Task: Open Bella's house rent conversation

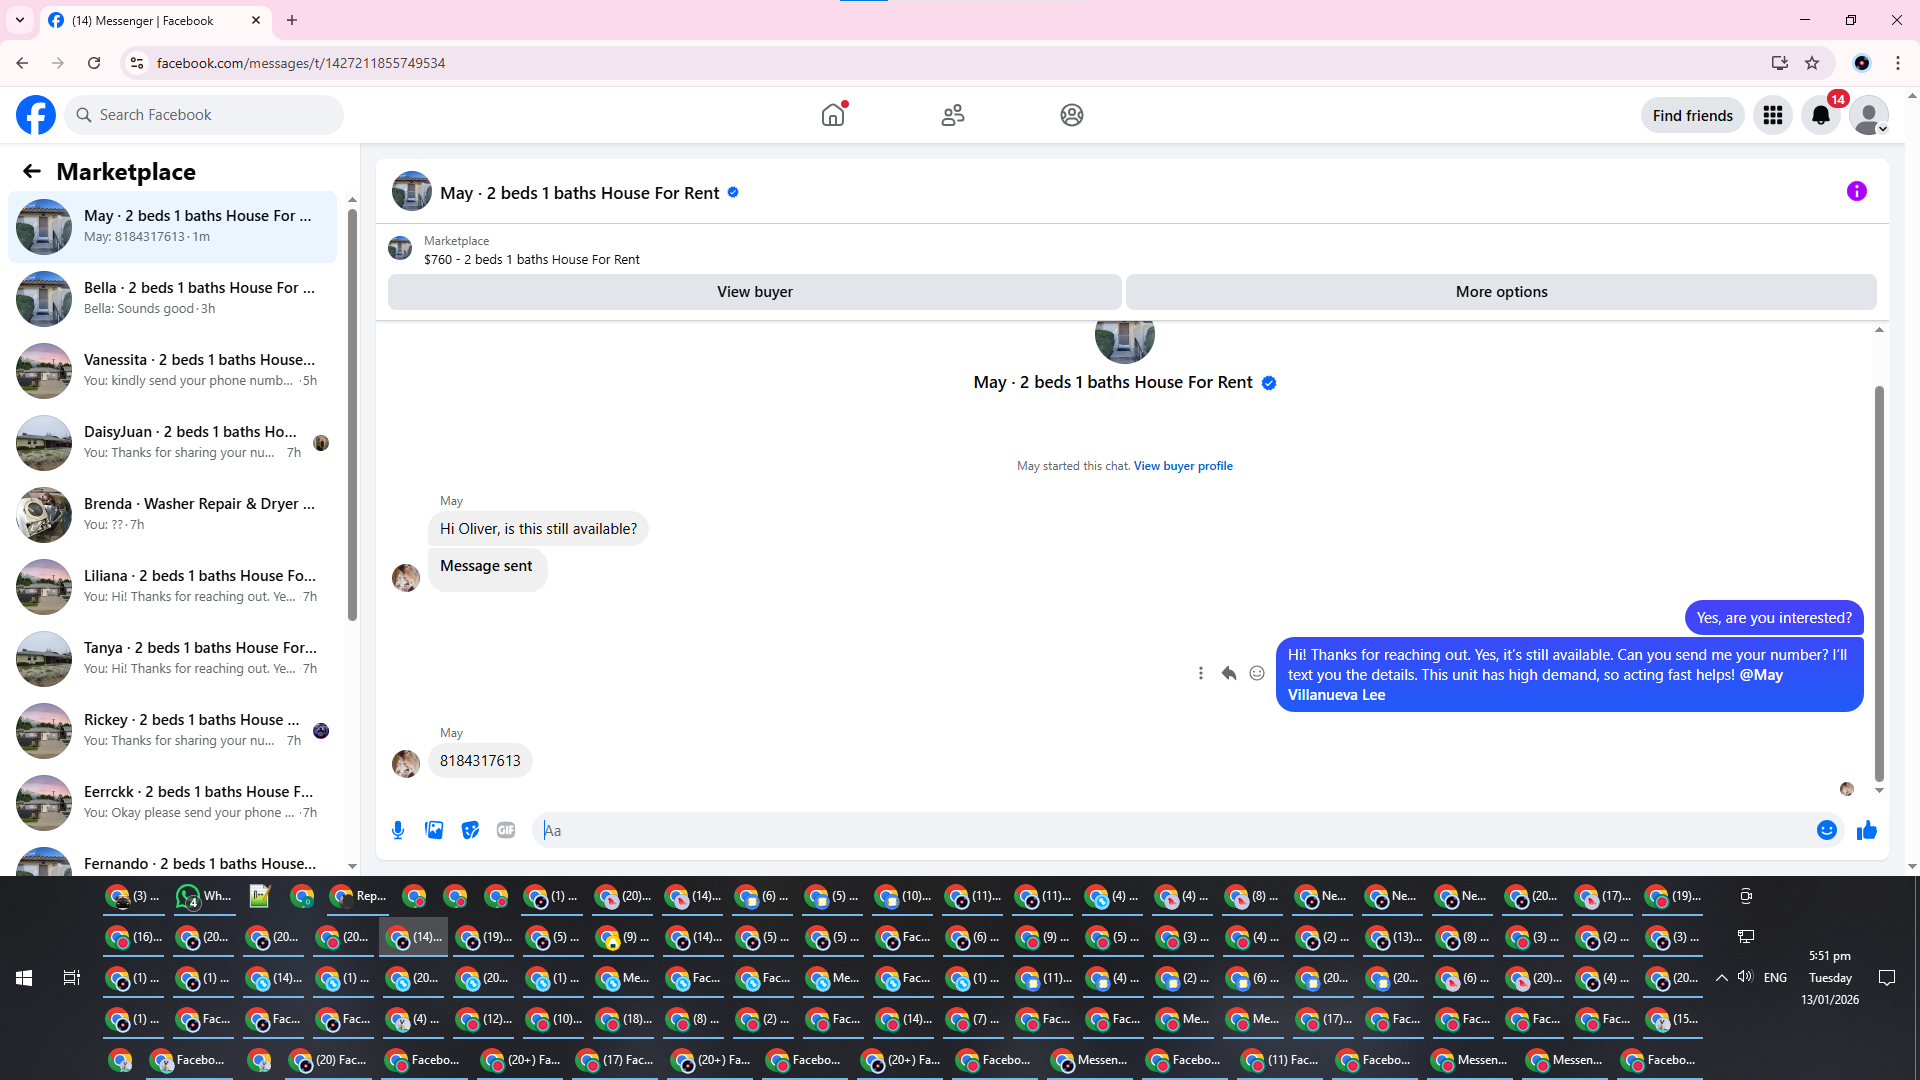Action: 176,298
